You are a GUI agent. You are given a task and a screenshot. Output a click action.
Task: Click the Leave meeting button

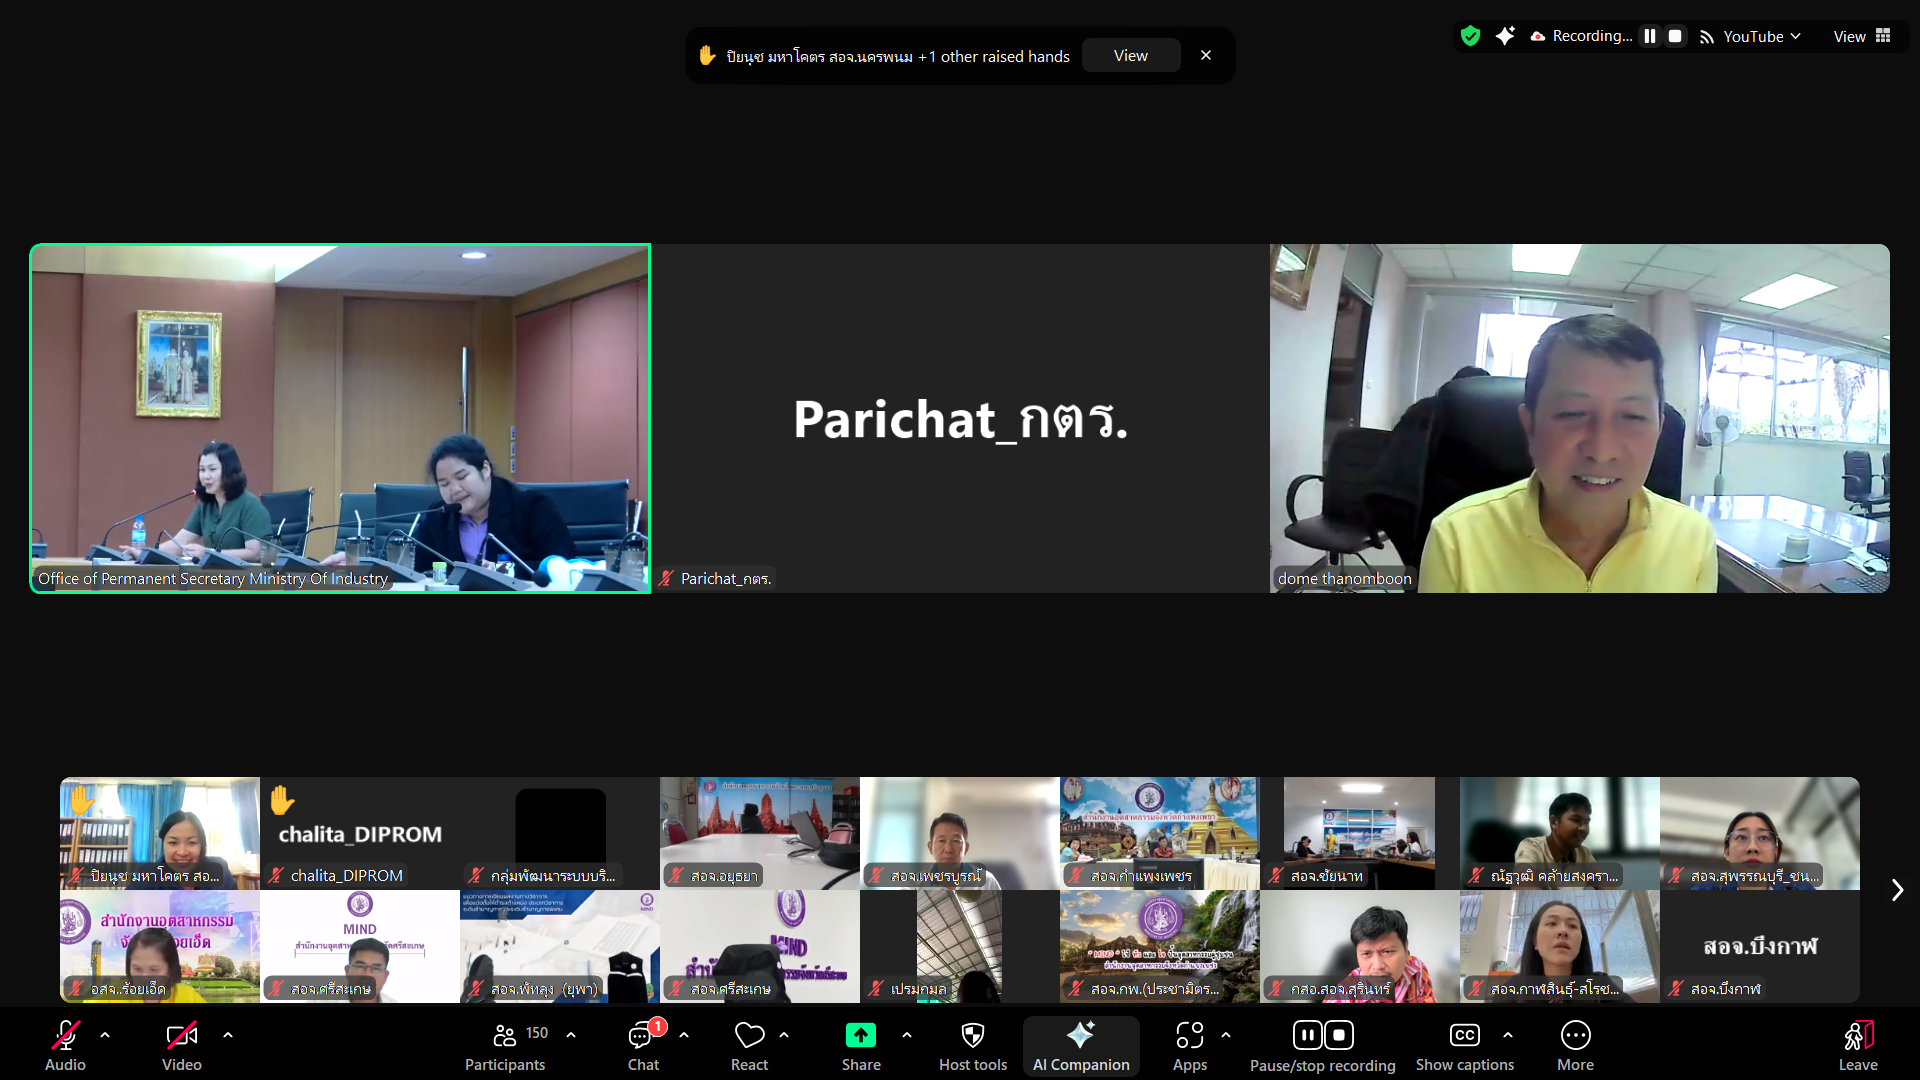[1857, 1045]
